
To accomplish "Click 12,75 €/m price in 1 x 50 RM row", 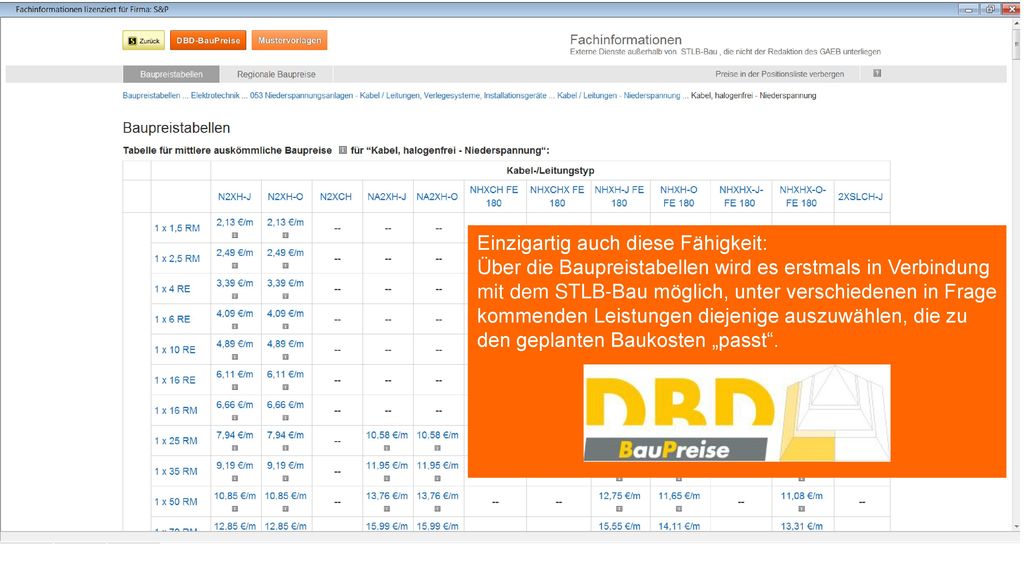I will coord(619,496).
